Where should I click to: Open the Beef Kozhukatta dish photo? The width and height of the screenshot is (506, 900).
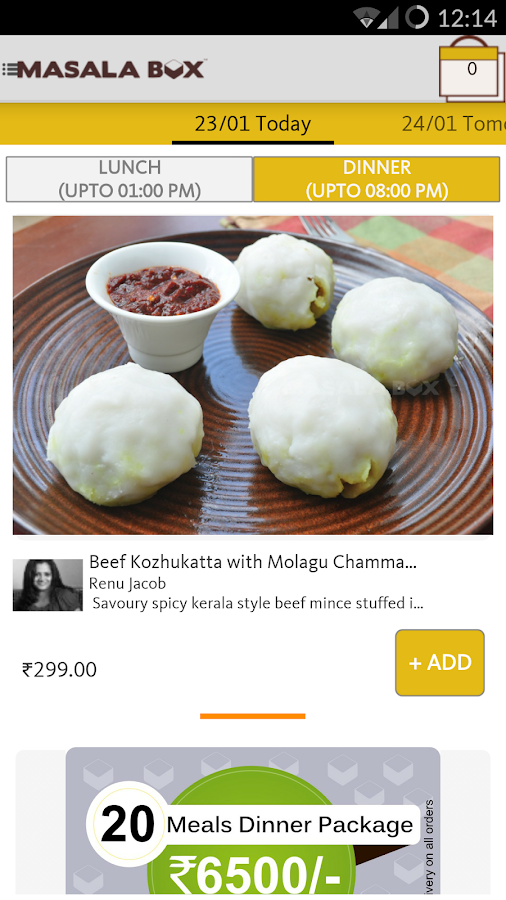pyautogui.click(x=252, y=375)
